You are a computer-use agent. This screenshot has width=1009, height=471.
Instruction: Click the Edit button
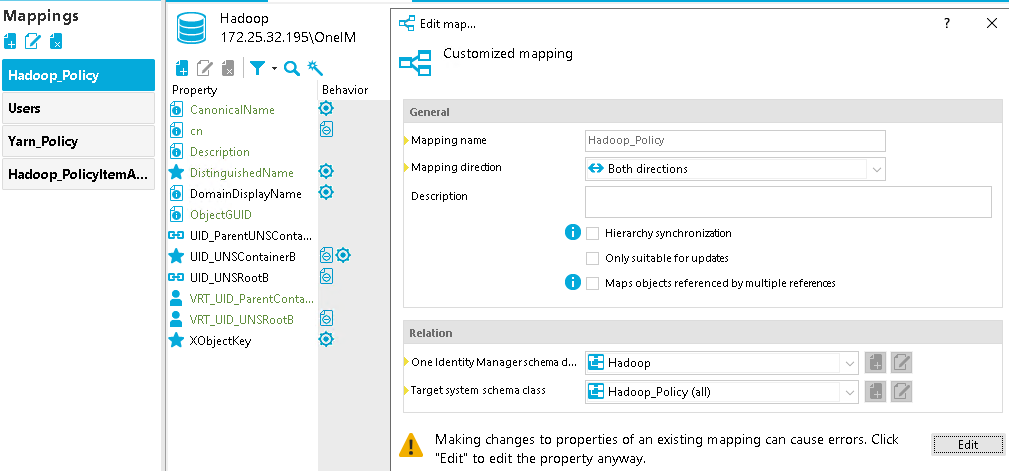tap(967, 445)
